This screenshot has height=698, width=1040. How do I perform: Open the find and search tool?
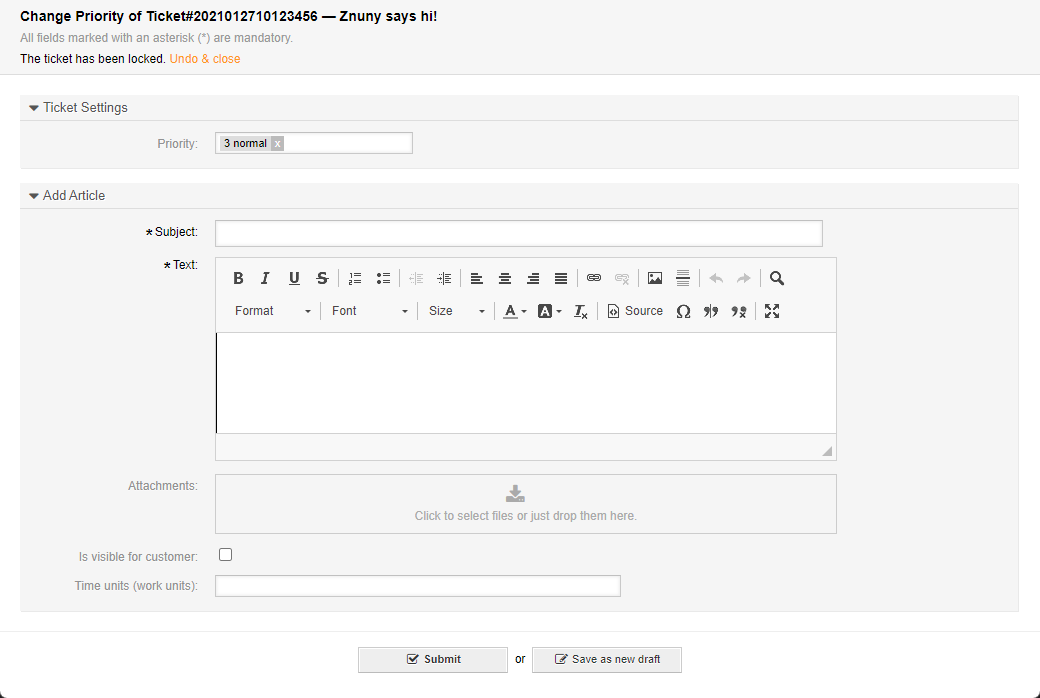[x=777, y=278]
